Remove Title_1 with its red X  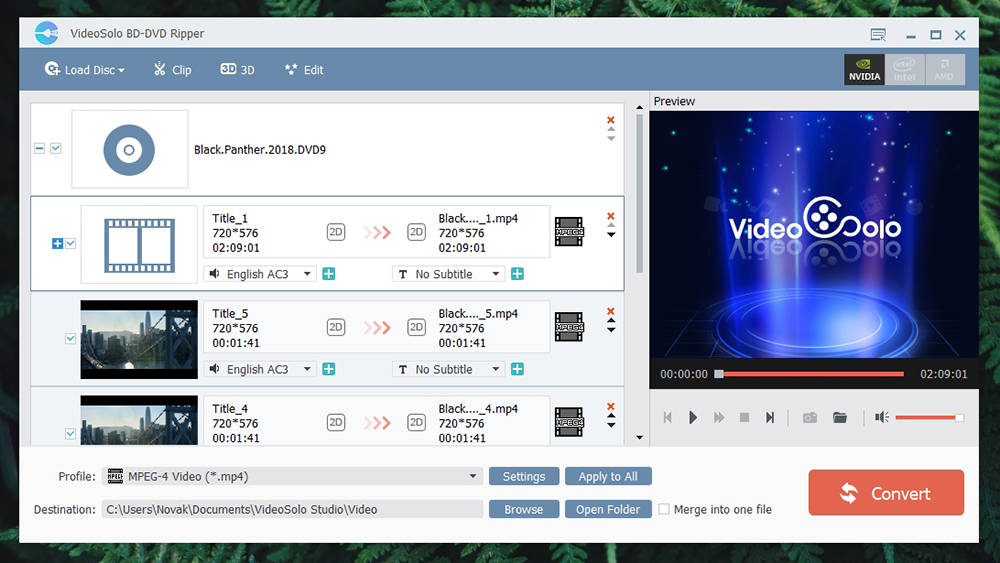click(x=611, y=216)
